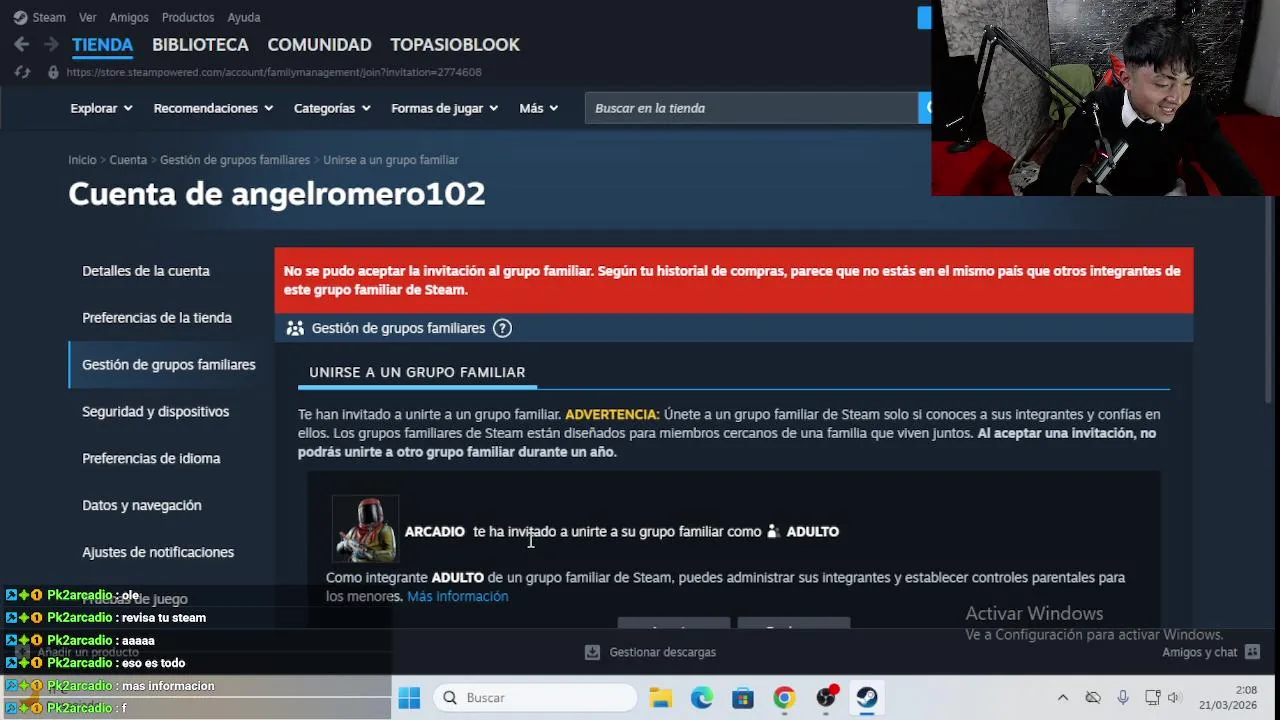Expand the Más dropdown

tap(538, 108)
